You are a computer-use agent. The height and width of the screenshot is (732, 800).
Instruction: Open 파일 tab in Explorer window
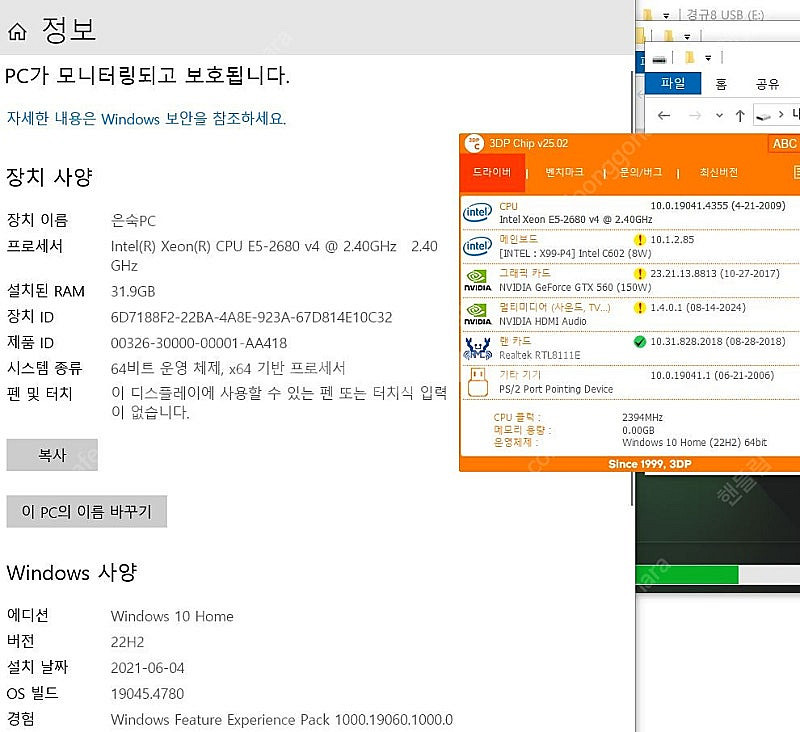(x=673, y=83)
